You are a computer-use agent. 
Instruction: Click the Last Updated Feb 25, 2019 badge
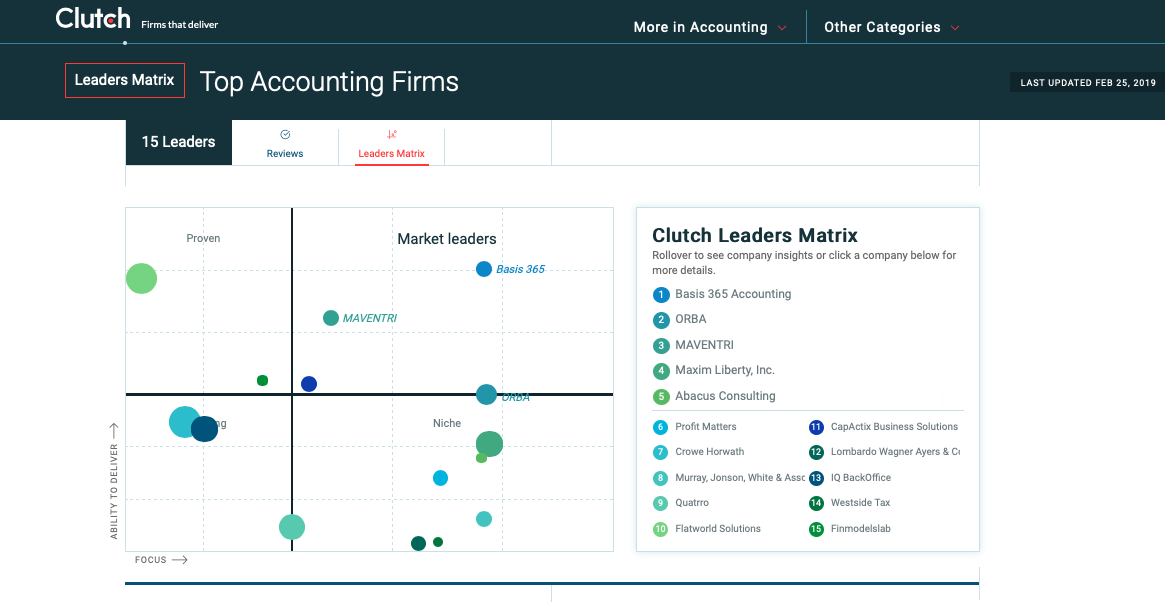click(1087, 82)
